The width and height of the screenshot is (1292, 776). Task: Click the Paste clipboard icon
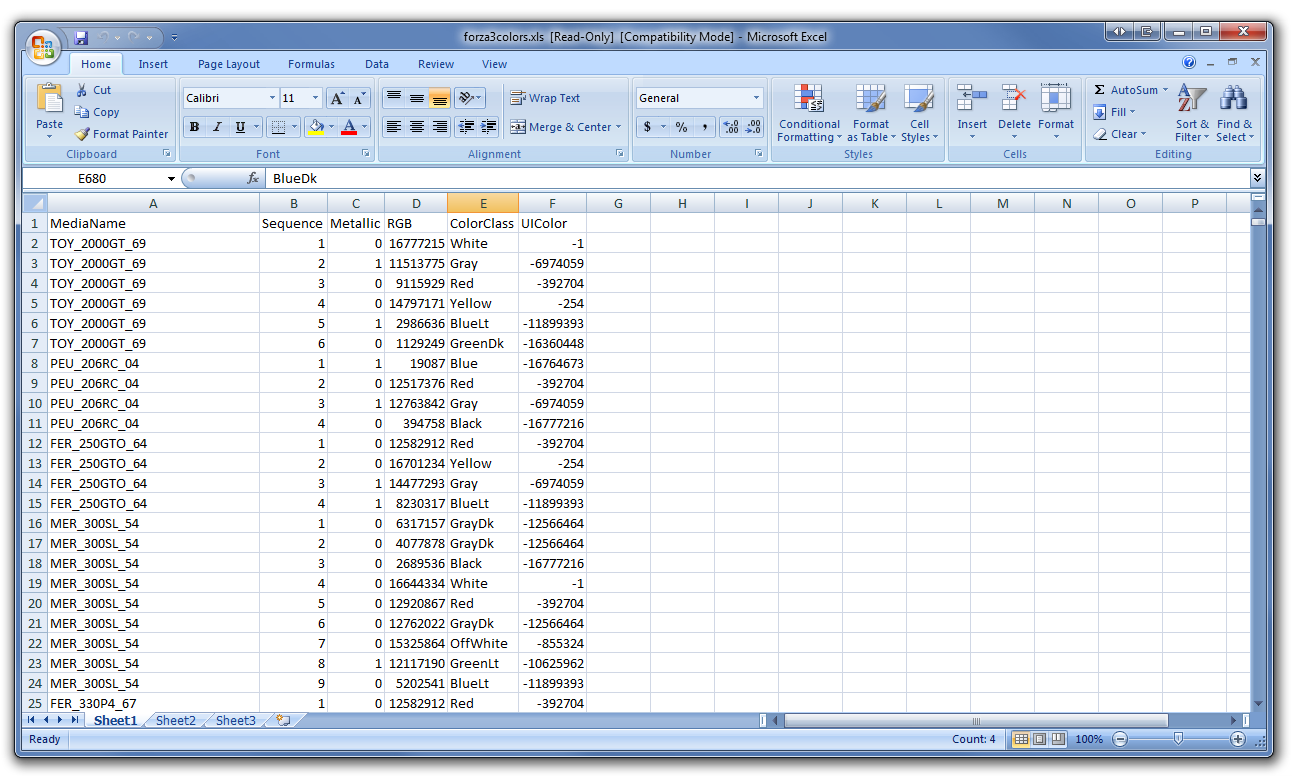point(49,98)
